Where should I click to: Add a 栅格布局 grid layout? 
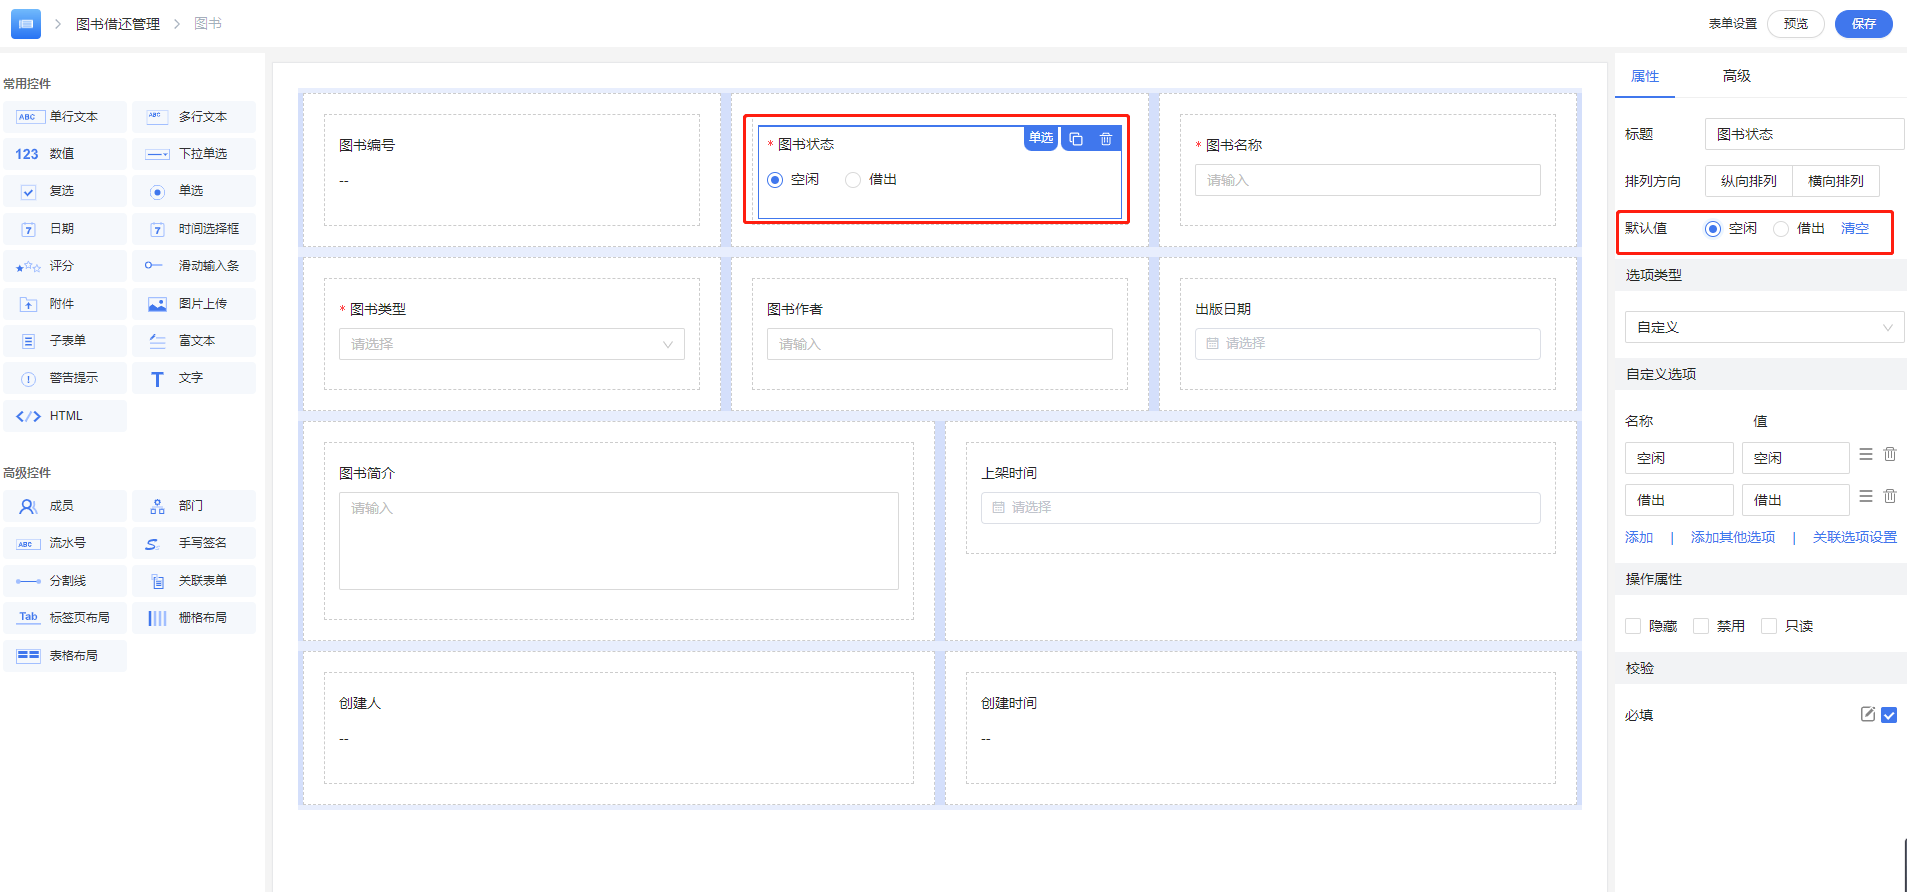tap(194, 618)
